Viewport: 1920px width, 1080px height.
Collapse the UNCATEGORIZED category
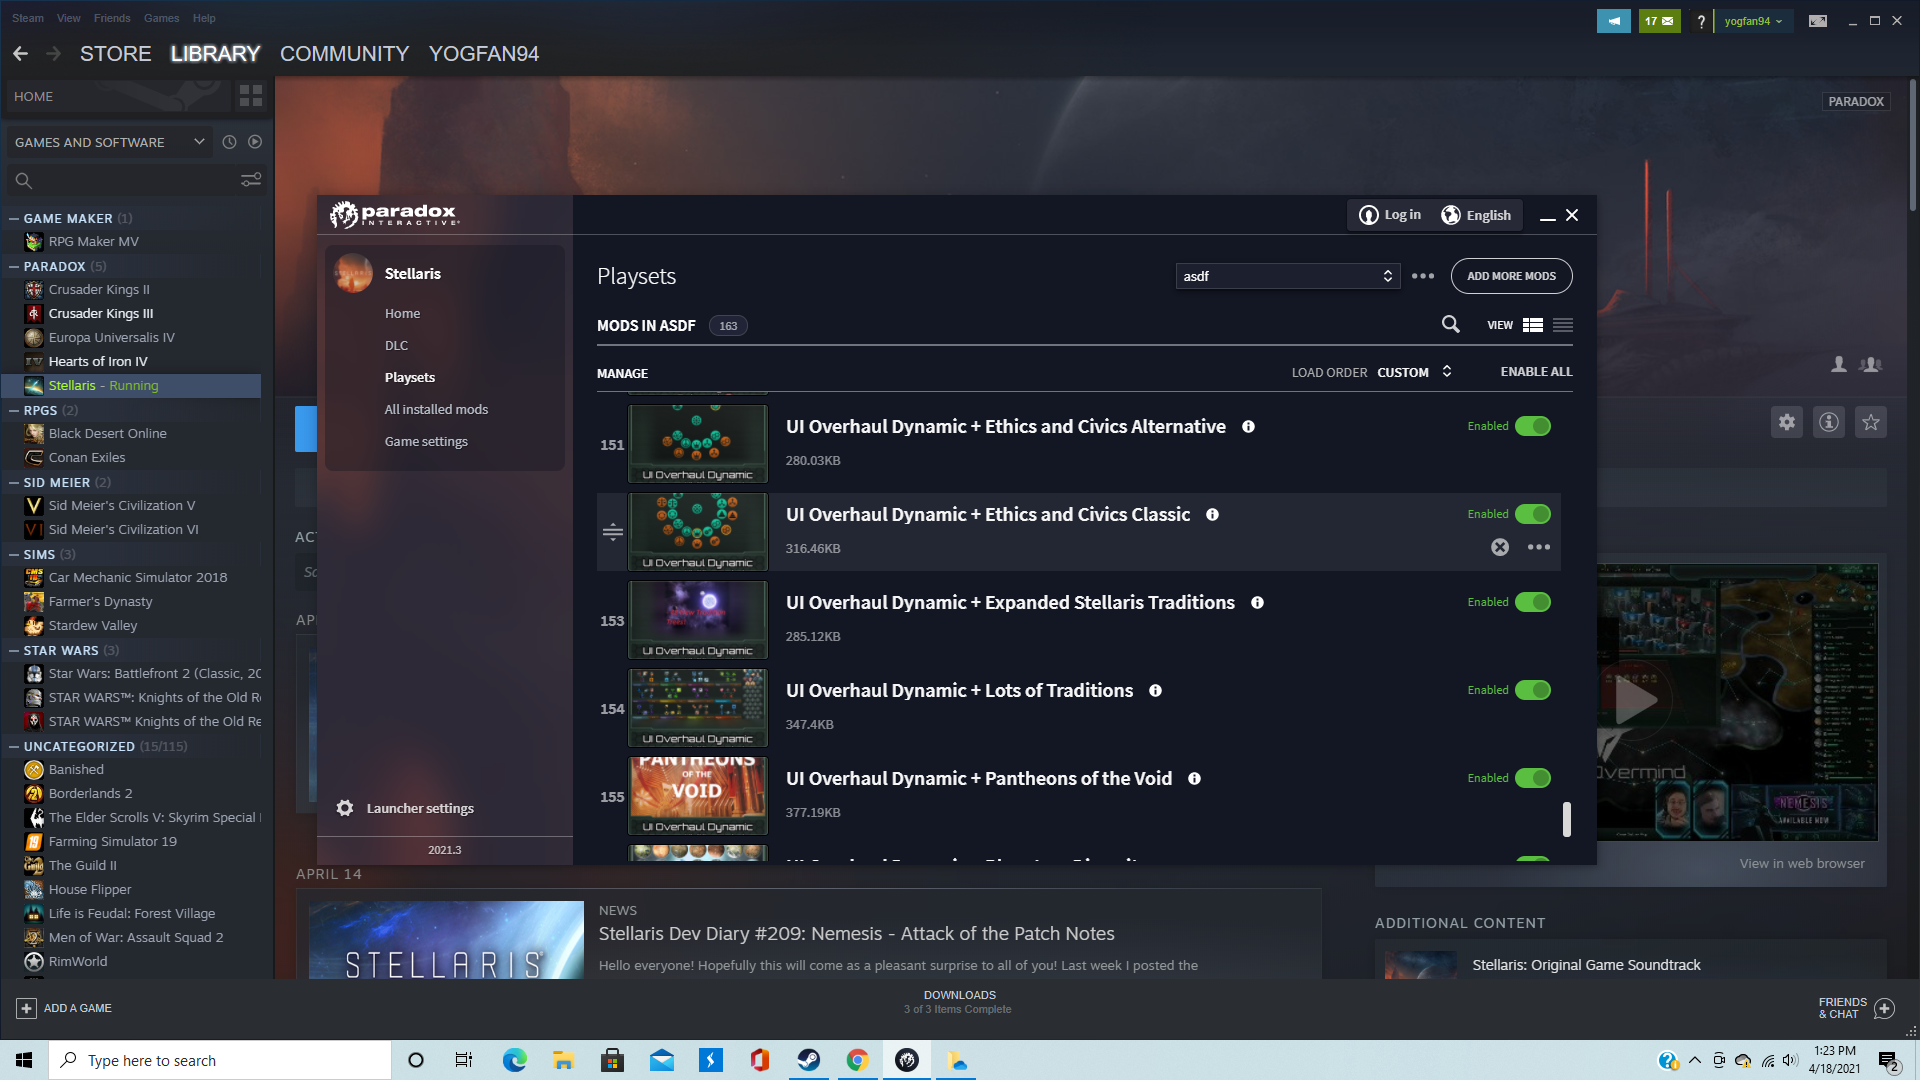(x=14, y=747)
